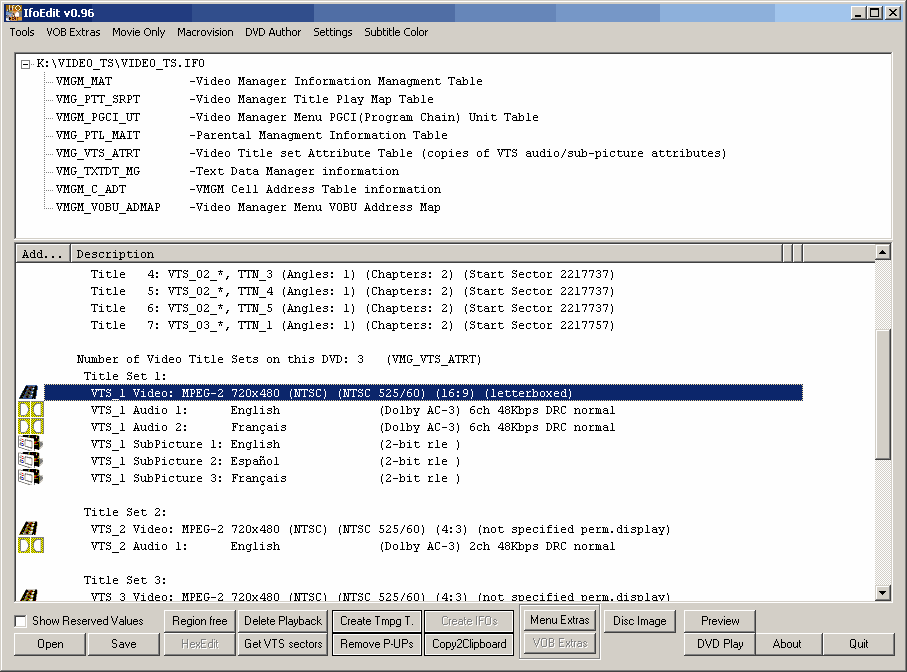Click the Dolby icon beside VTS_1 Audio 2

(x=31, y=427)
